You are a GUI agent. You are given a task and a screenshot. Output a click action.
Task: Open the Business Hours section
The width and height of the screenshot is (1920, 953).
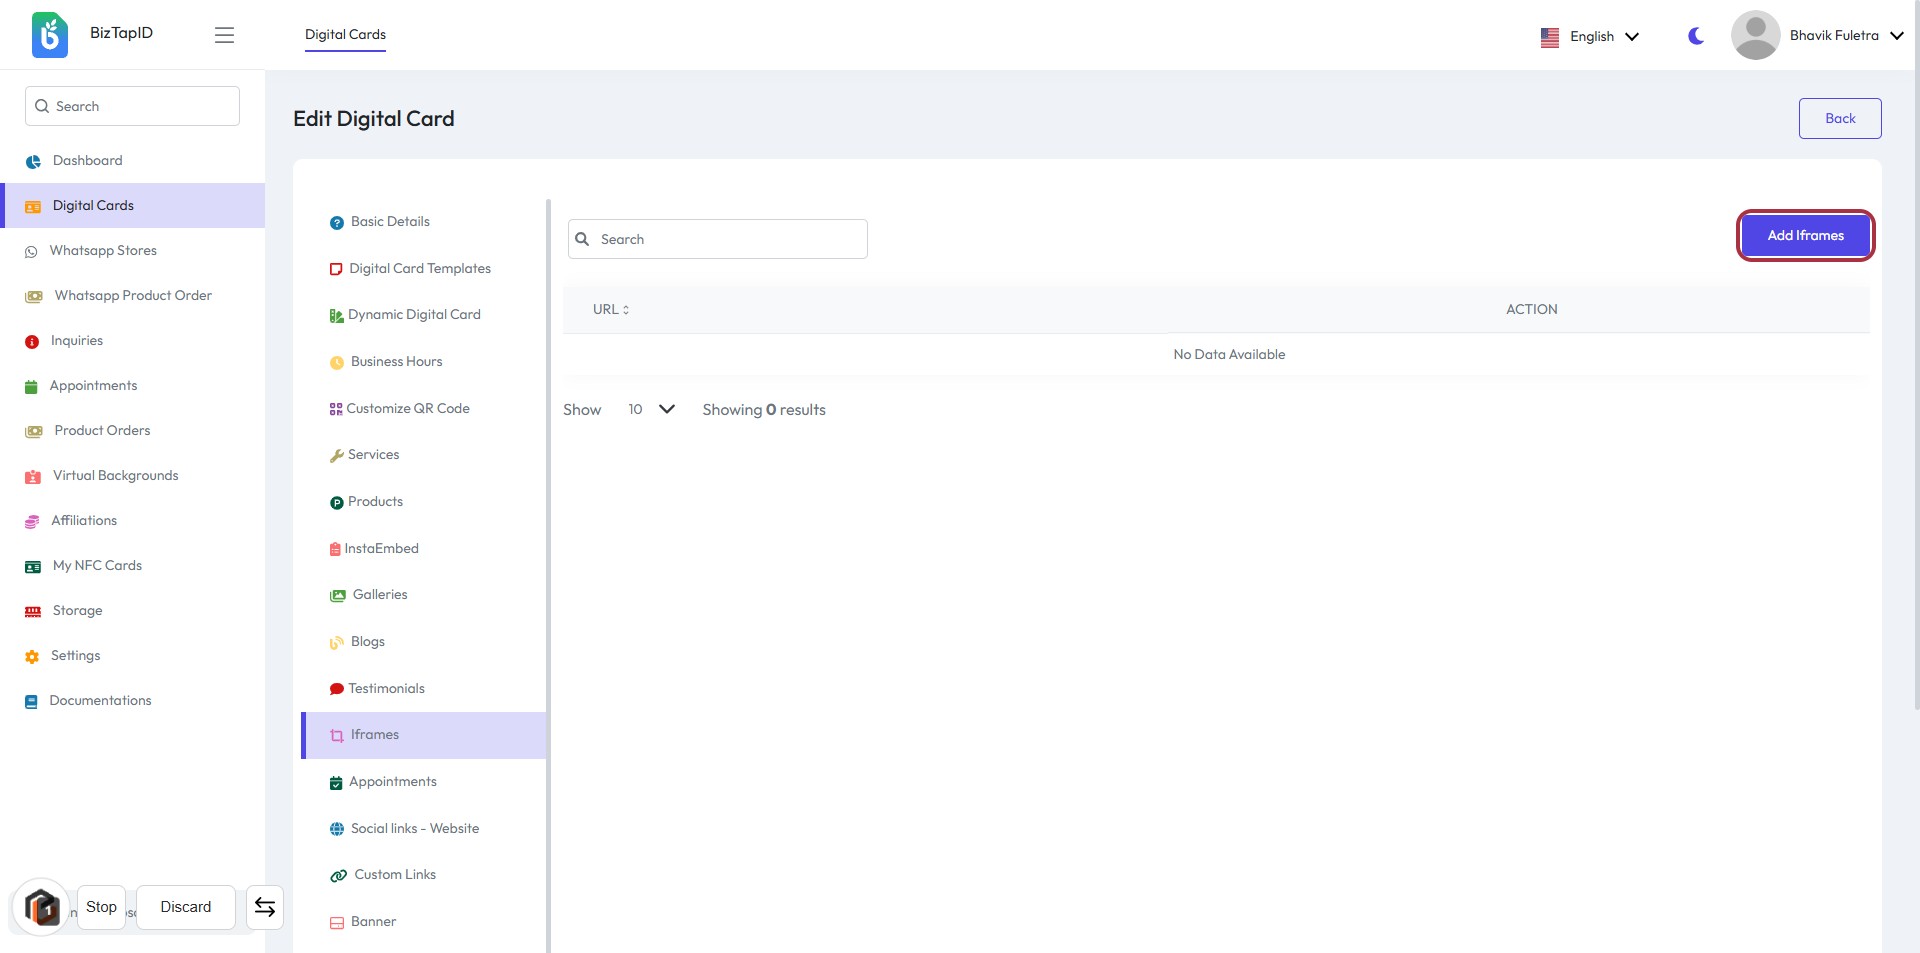[x=396, y=362]
